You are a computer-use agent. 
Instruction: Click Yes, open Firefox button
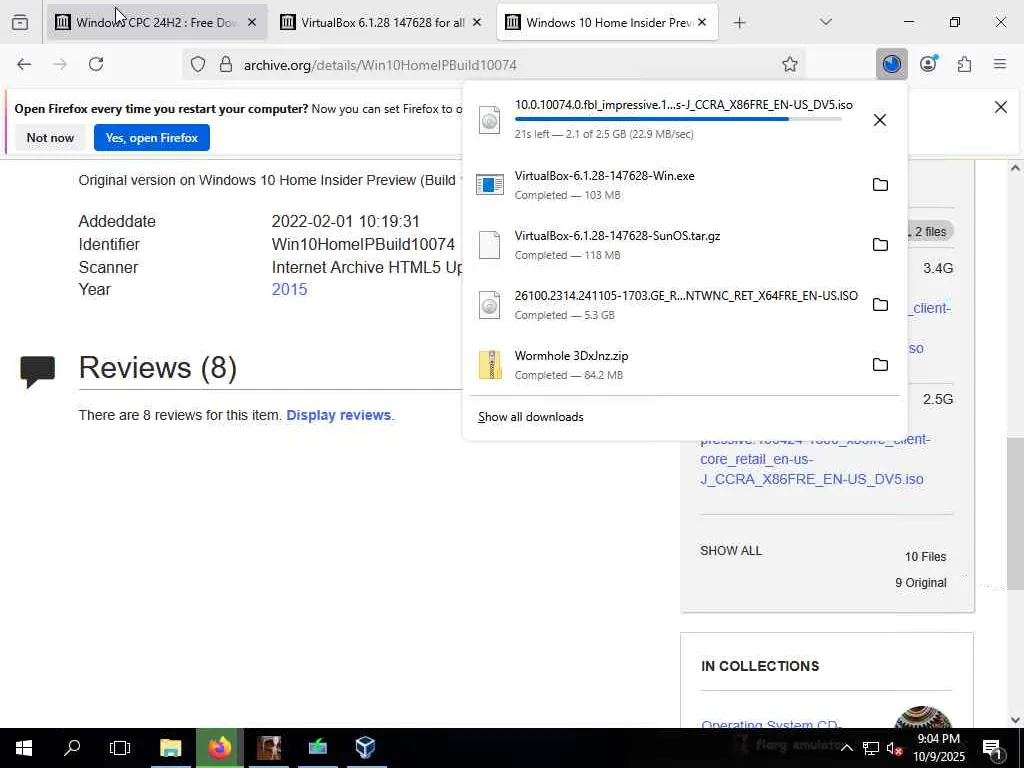152,138
